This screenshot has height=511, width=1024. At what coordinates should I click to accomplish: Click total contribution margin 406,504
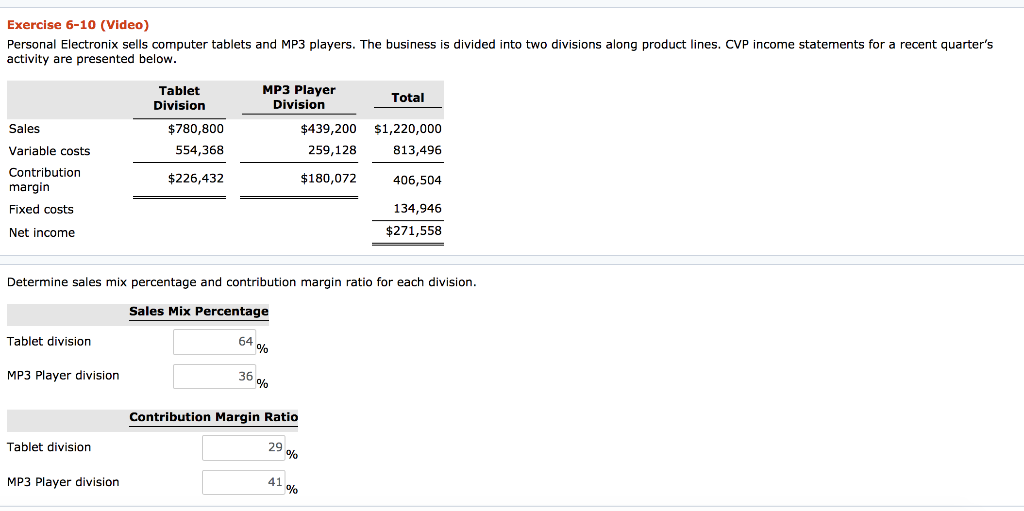coord(417,180)
